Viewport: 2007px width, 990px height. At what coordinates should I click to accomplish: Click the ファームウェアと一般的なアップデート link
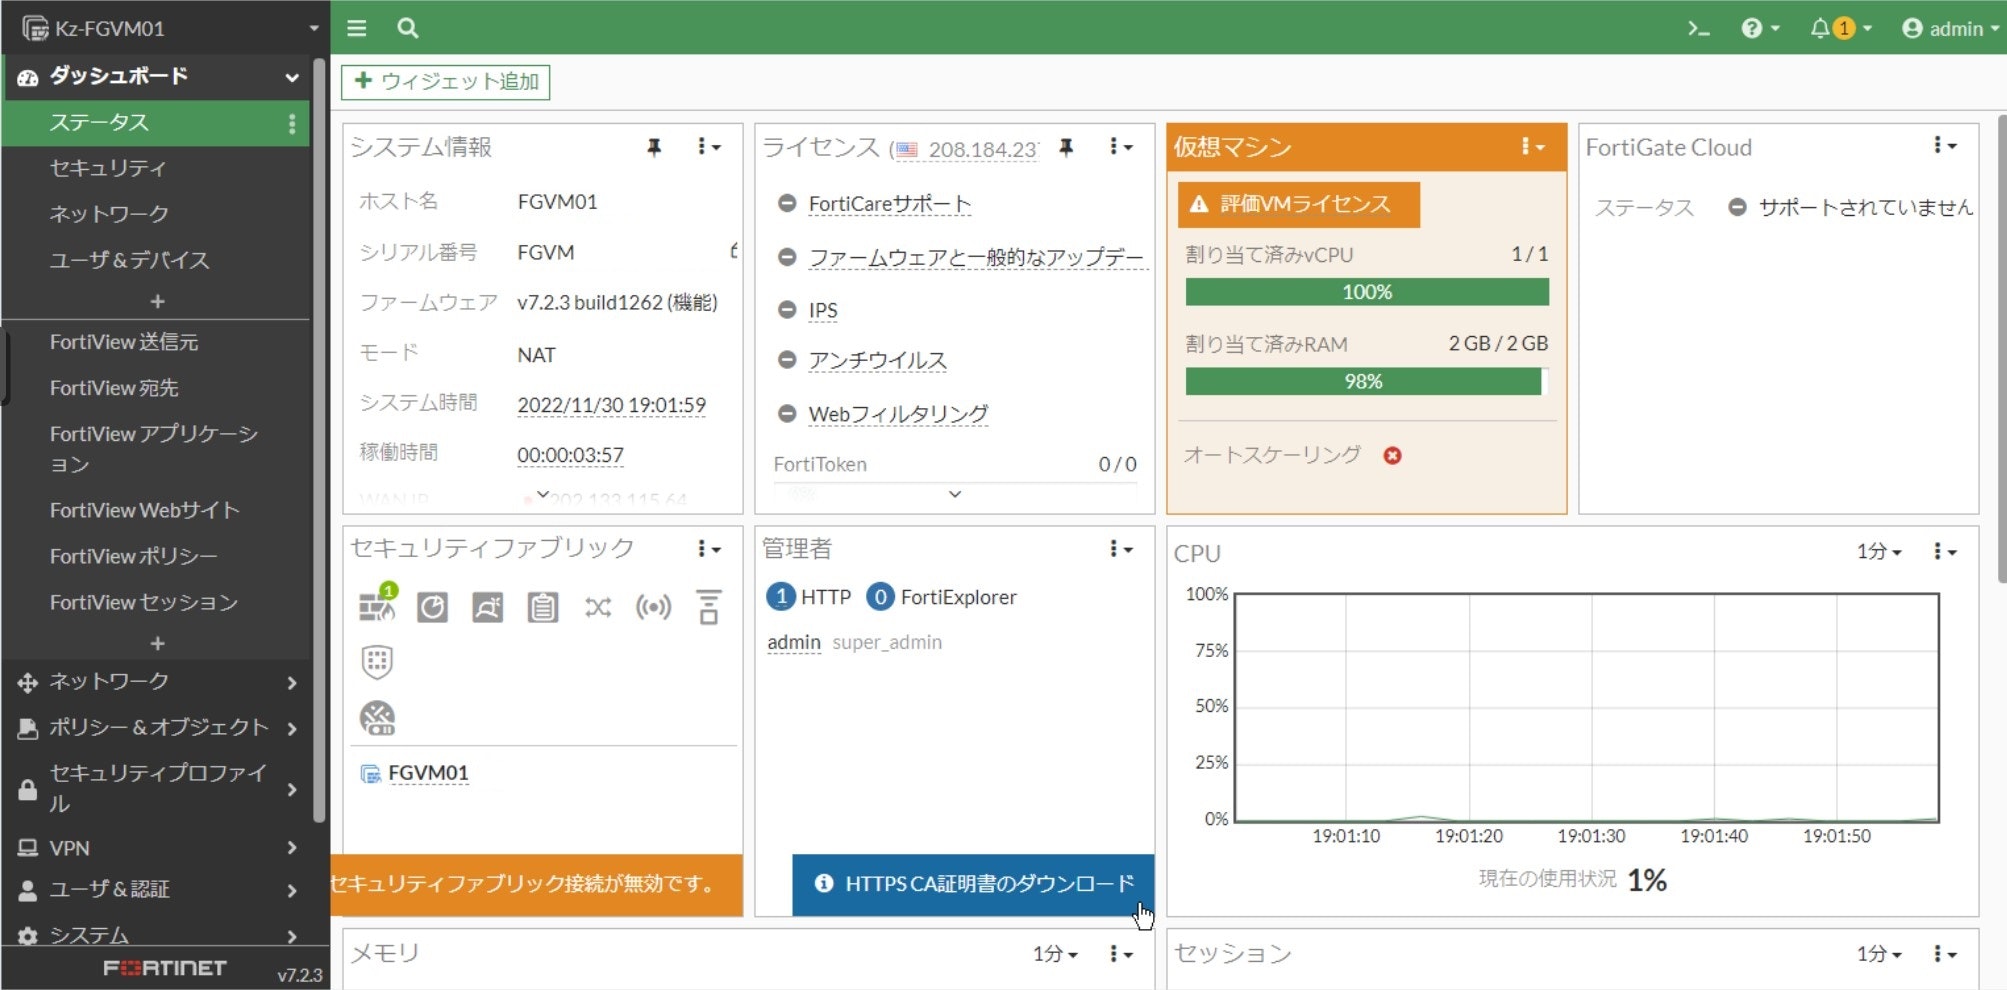(x=976, y=257)
